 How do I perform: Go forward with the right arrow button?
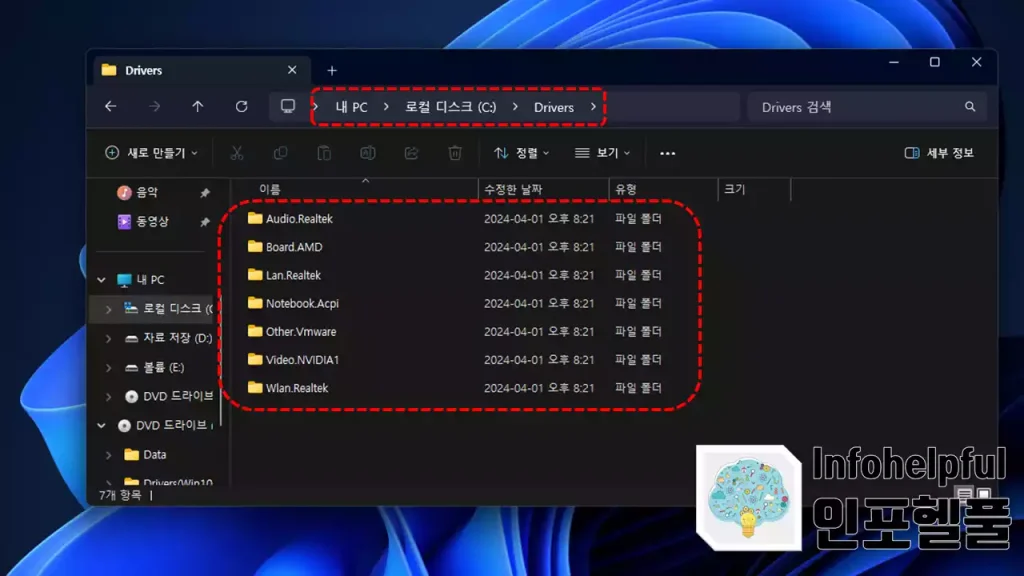tap(154, 106)
